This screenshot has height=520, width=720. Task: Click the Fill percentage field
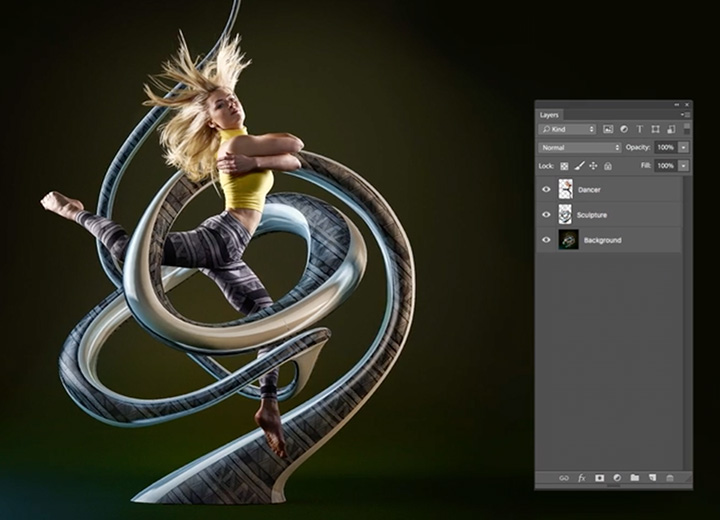pos(665,165)
